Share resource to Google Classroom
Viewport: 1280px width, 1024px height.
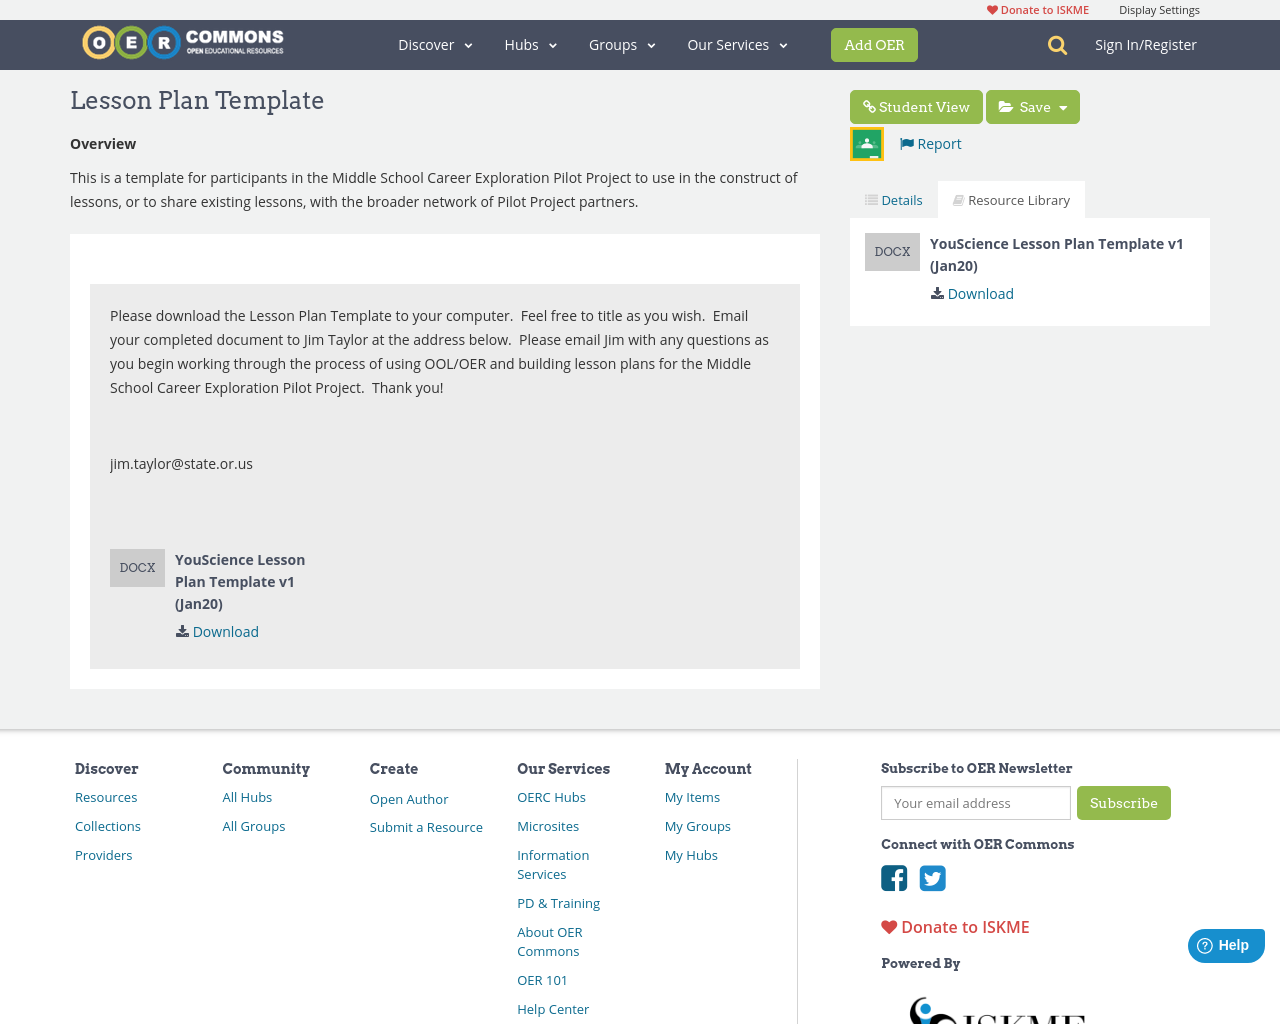(865, 142)
